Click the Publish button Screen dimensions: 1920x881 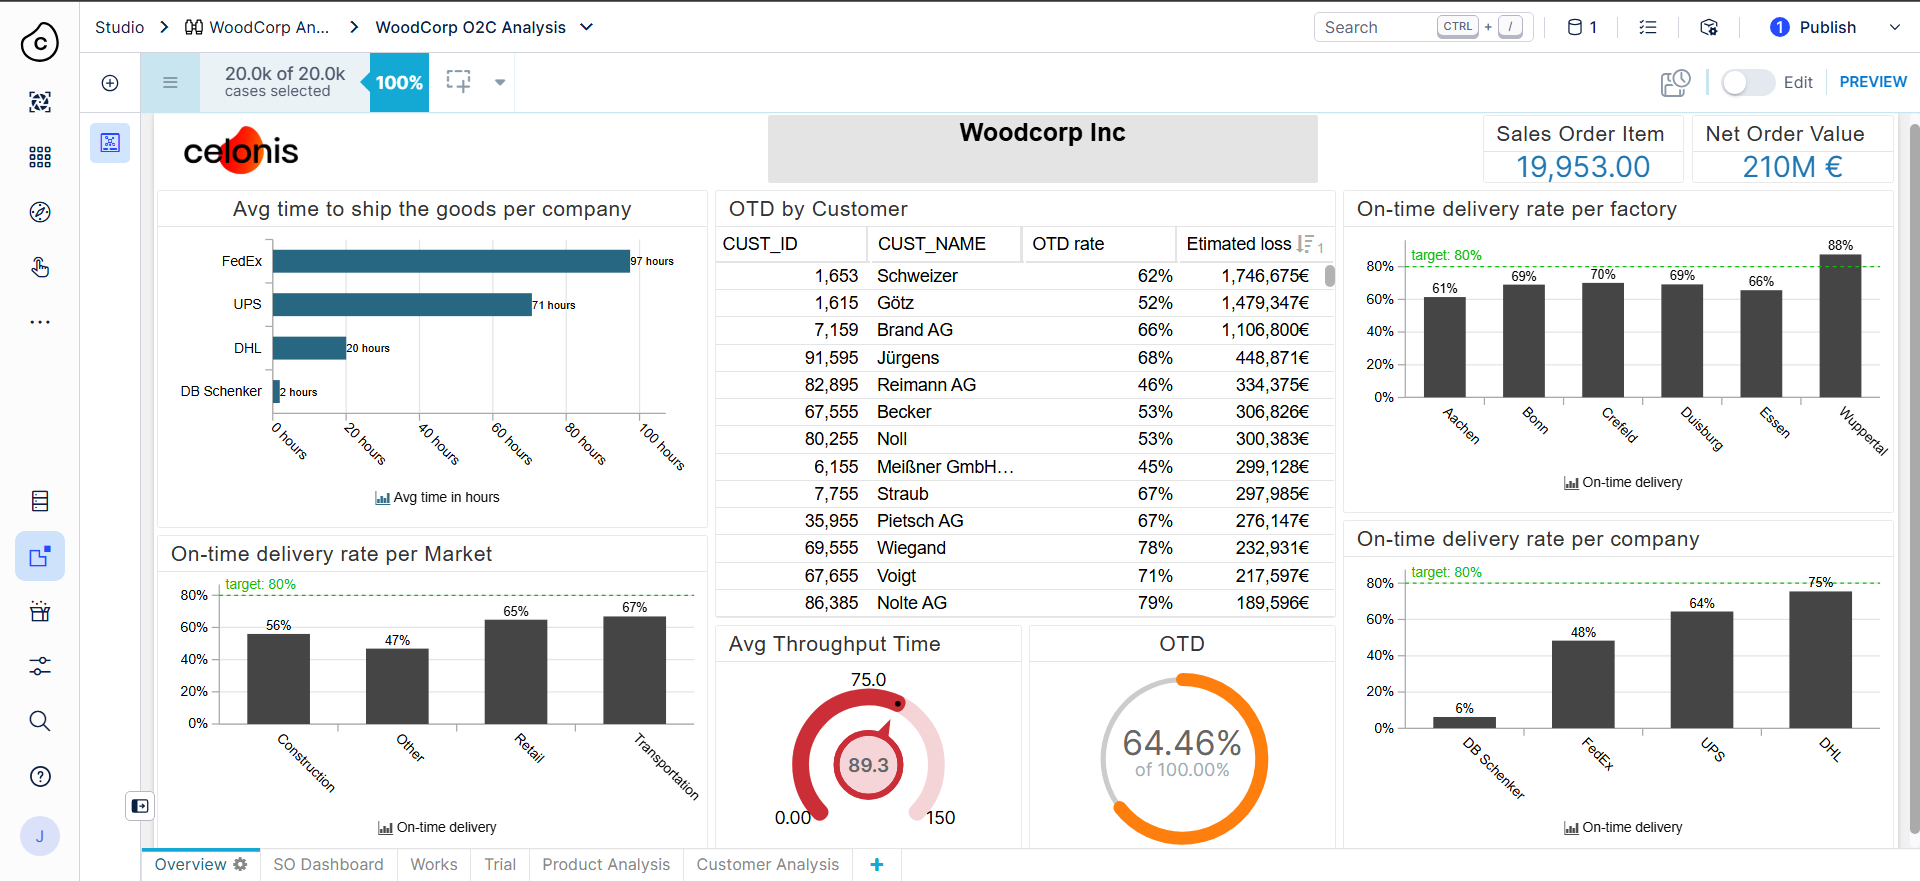(1813, 28)
